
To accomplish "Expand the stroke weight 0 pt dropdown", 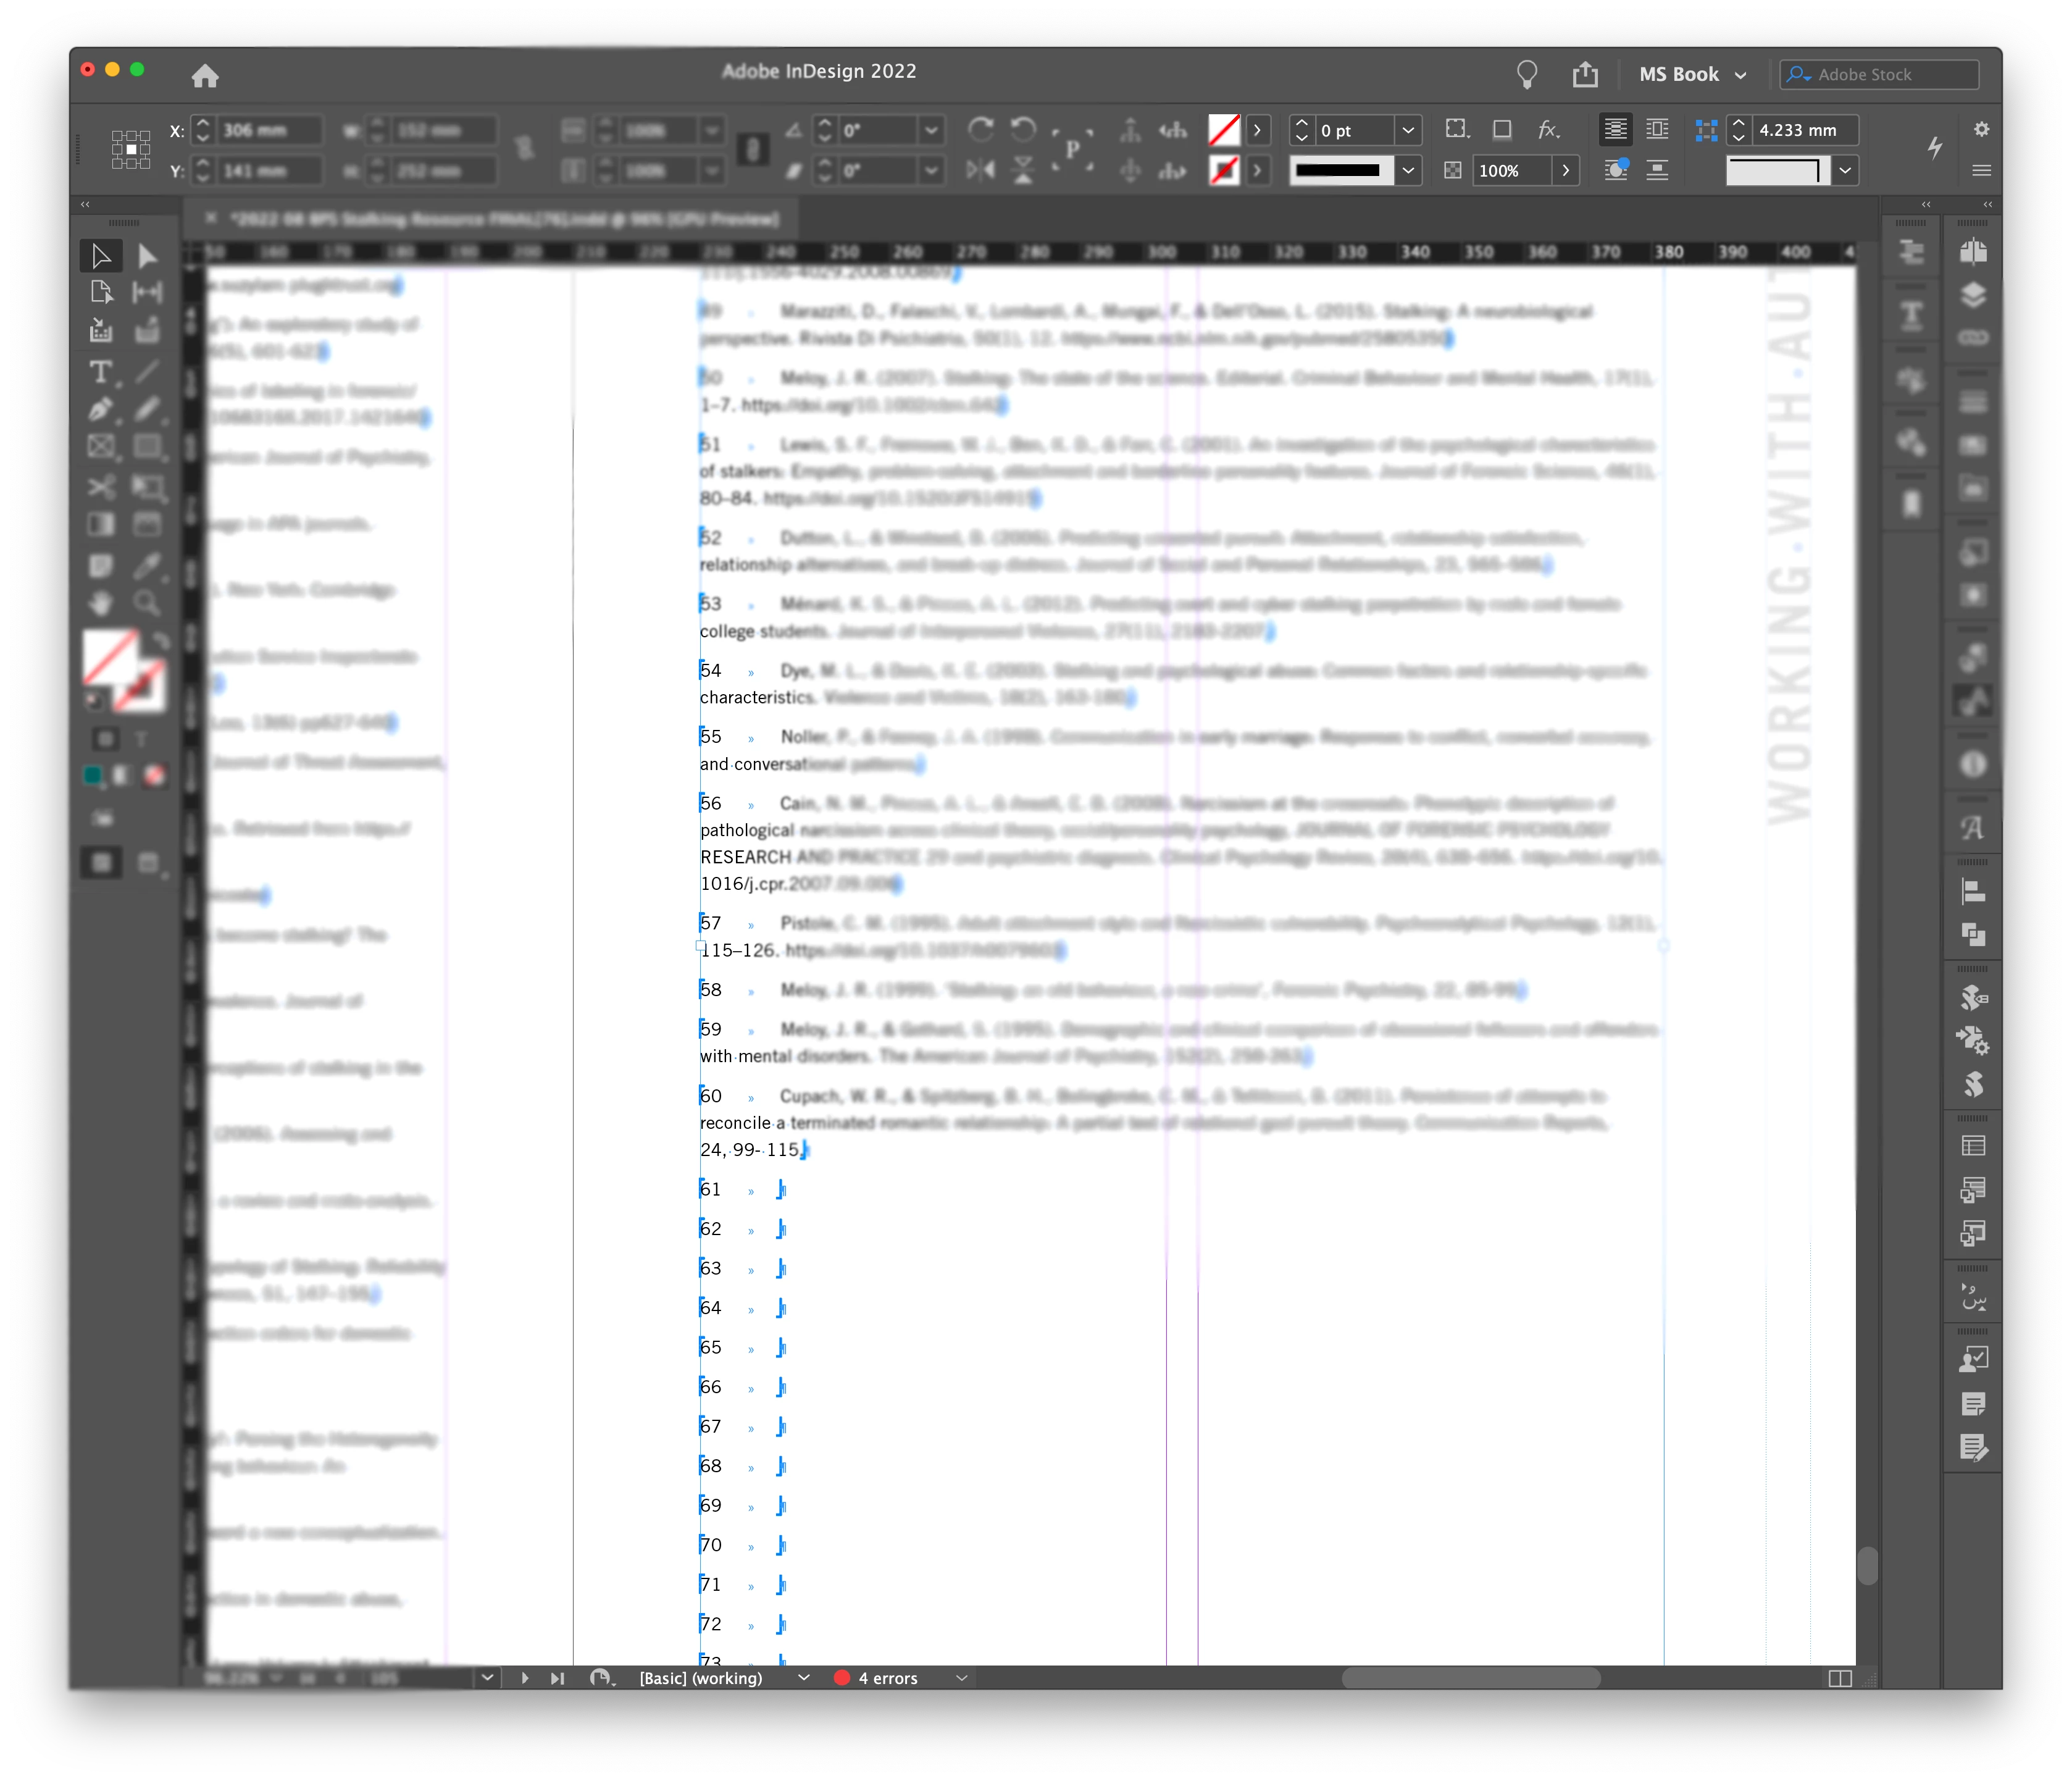I will [1408, 130].
